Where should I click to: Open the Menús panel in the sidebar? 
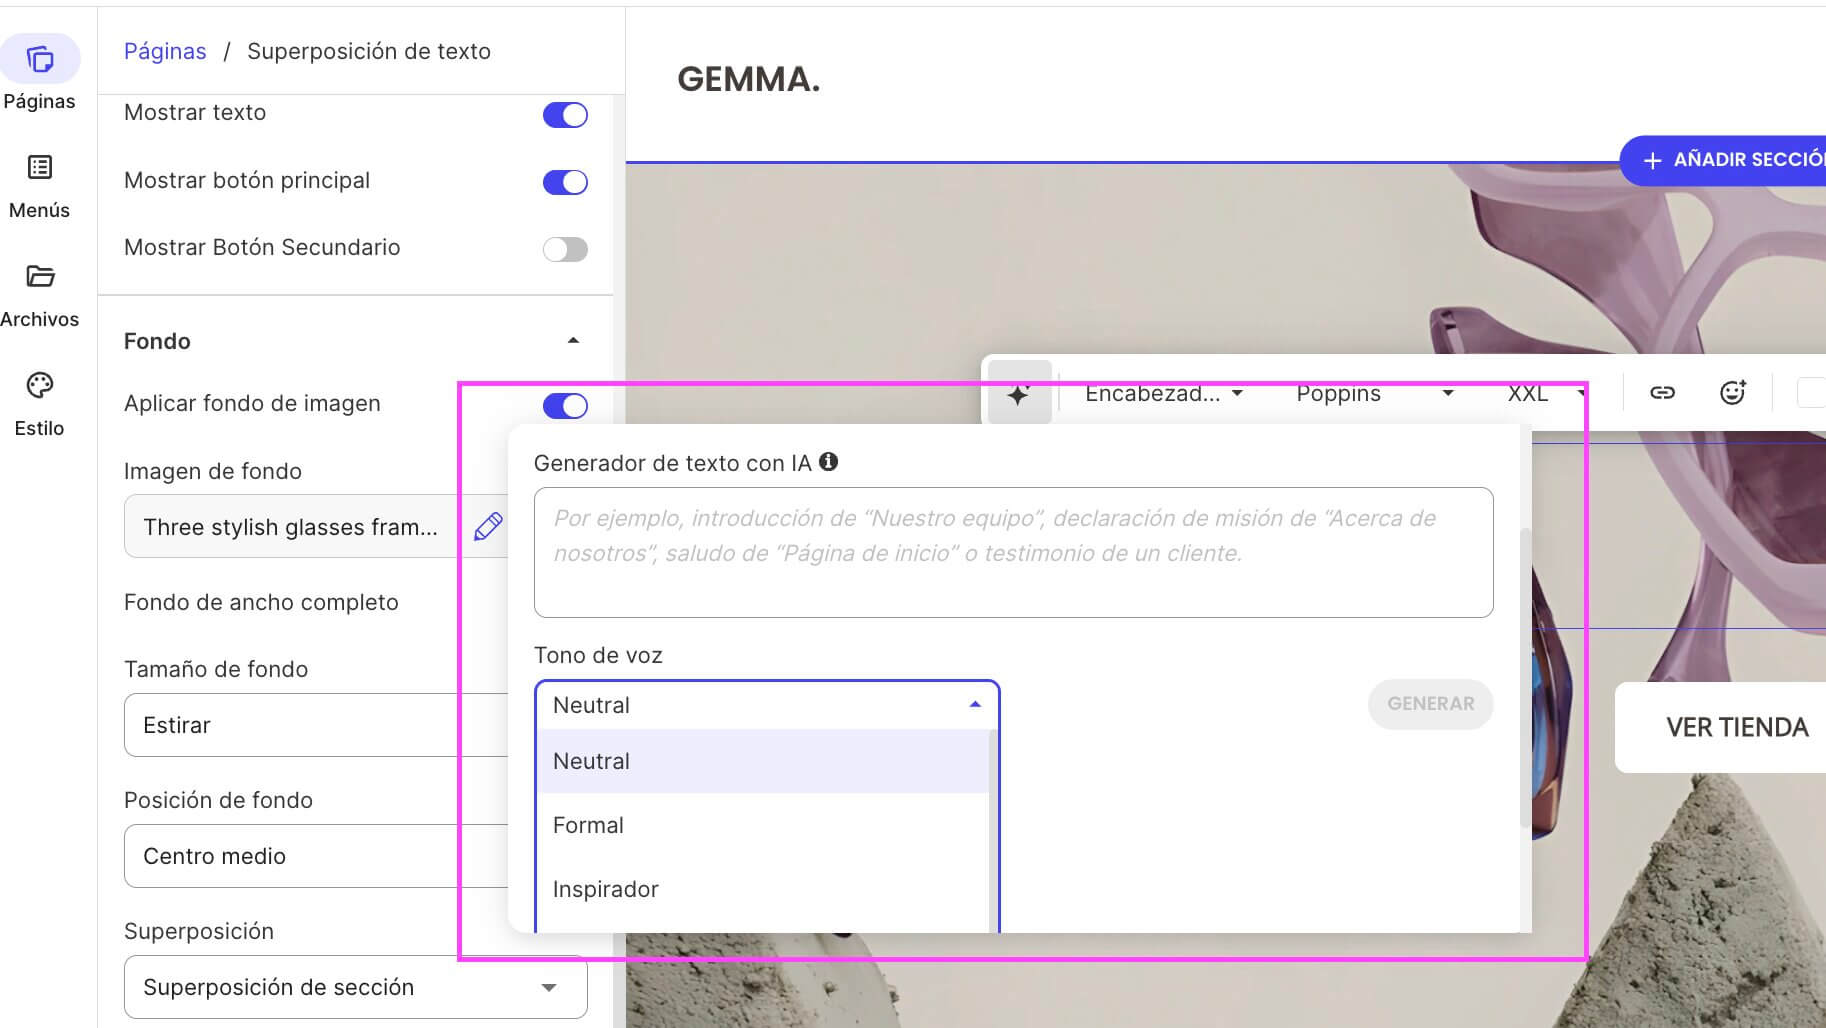coord(40,182)
